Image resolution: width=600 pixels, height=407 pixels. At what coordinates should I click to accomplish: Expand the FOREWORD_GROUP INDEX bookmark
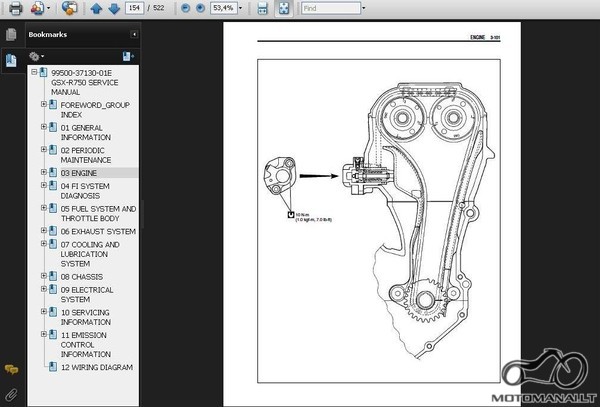click(x=44, y=104)
